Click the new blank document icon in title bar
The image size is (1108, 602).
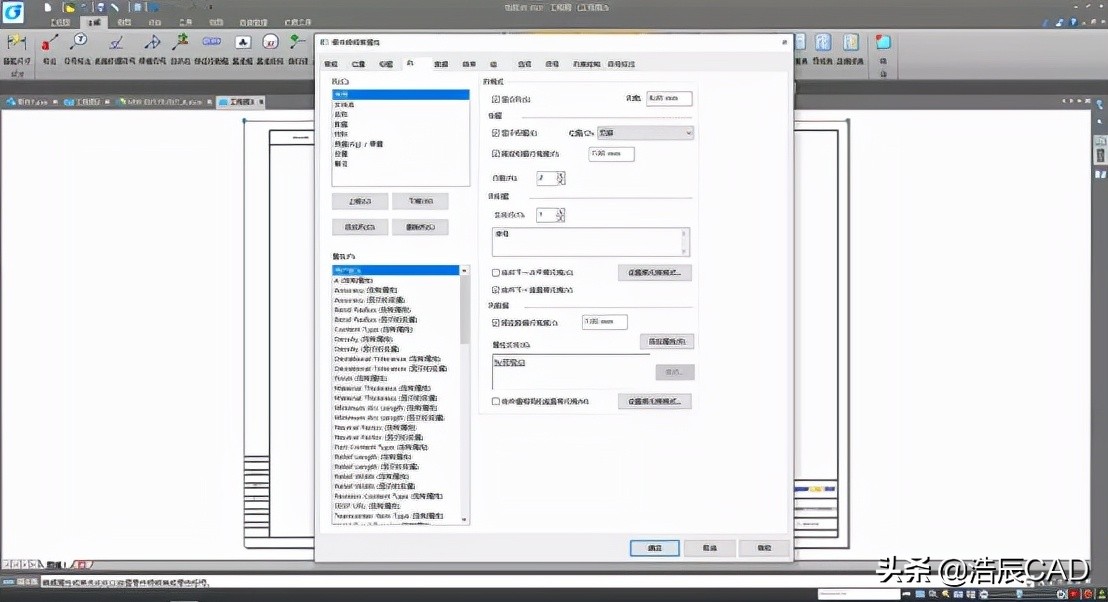[x=48, y=8]
